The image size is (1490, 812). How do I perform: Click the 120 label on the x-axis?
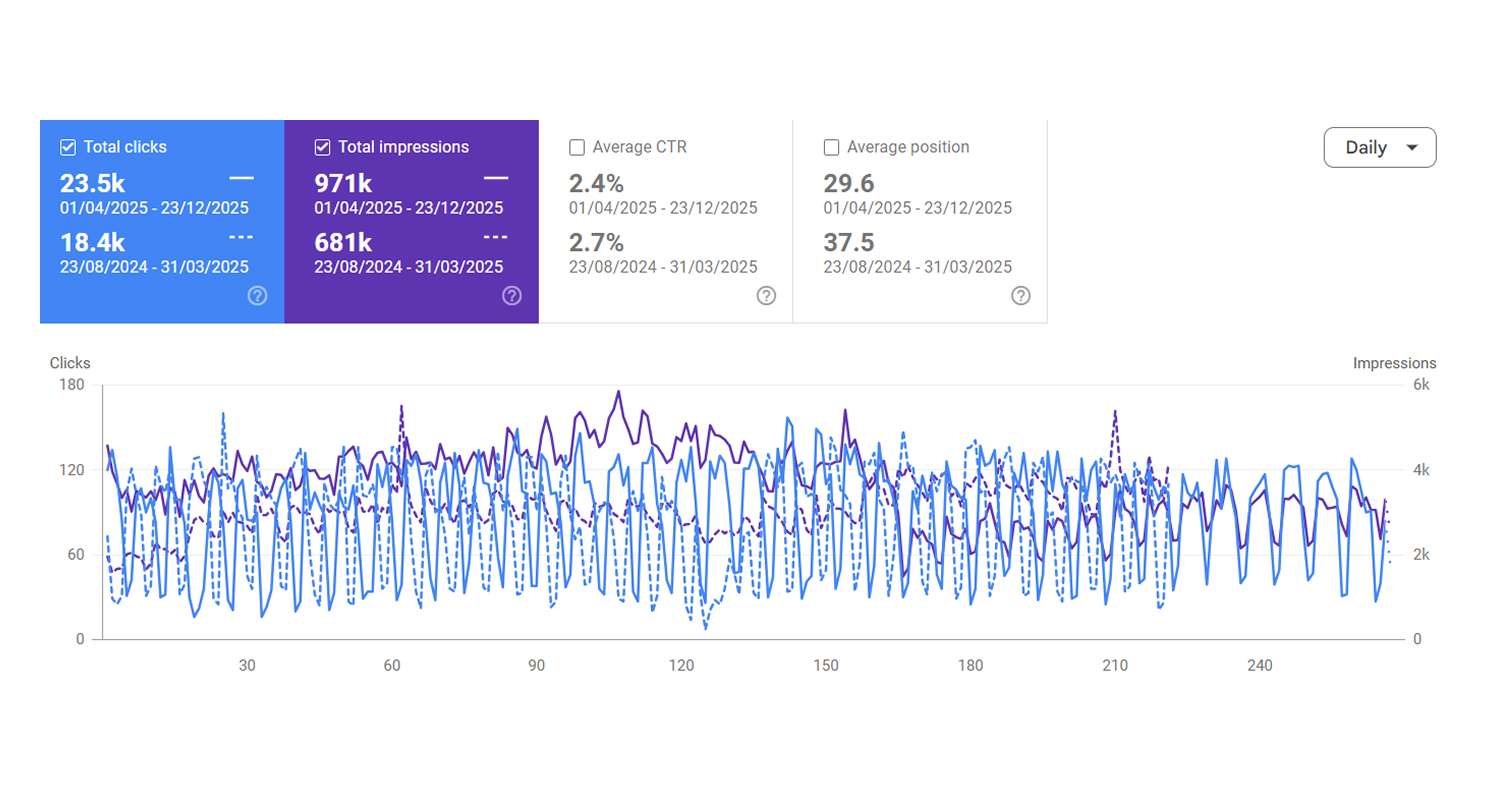click(x=681, y=666)
